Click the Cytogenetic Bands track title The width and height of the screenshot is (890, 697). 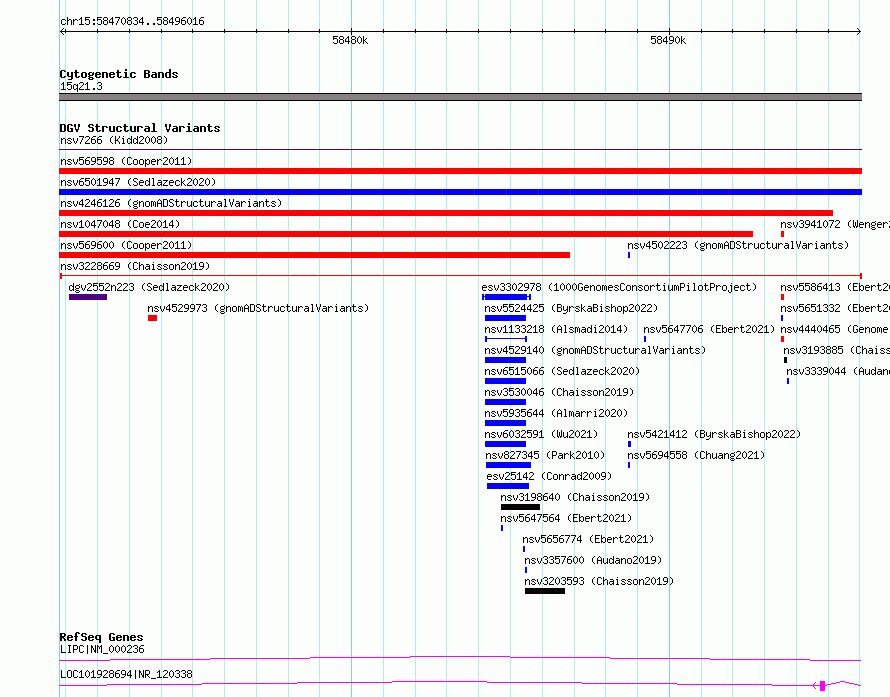click(119, 74)
